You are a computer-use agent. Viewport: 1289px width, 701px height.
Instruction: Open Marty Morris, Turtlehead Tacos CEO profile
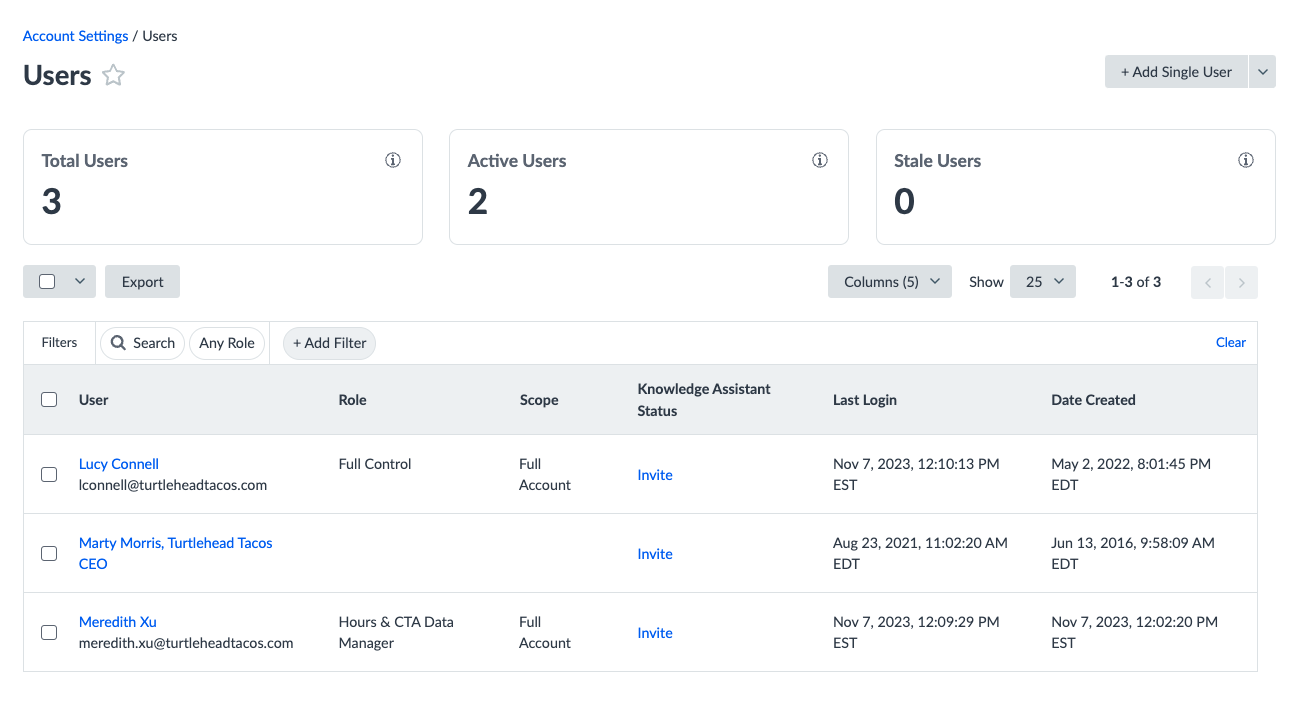coord(176,553)
